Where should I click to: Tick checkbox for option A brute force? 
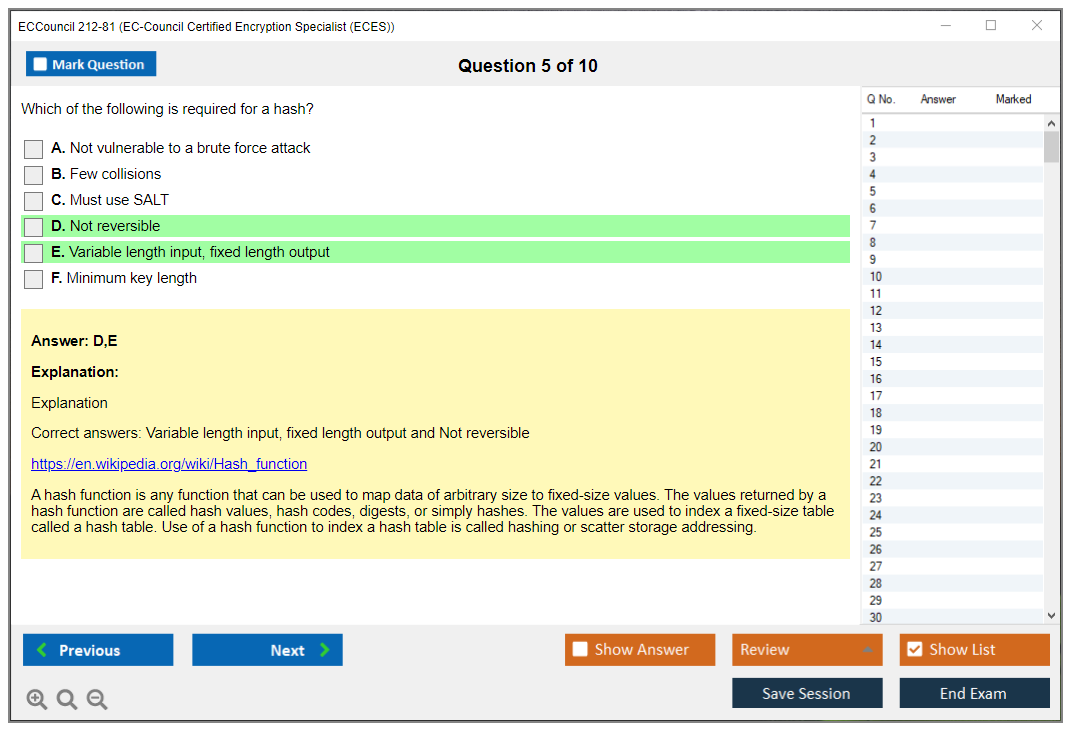[34, 149]
